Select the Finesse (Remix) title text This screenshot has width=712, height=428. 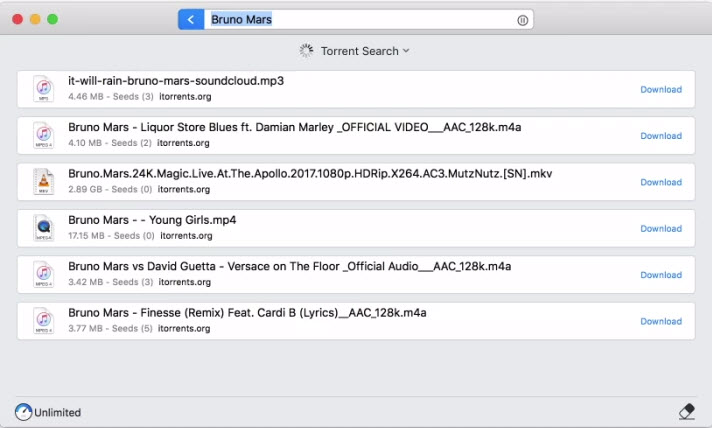coord(247,313)
